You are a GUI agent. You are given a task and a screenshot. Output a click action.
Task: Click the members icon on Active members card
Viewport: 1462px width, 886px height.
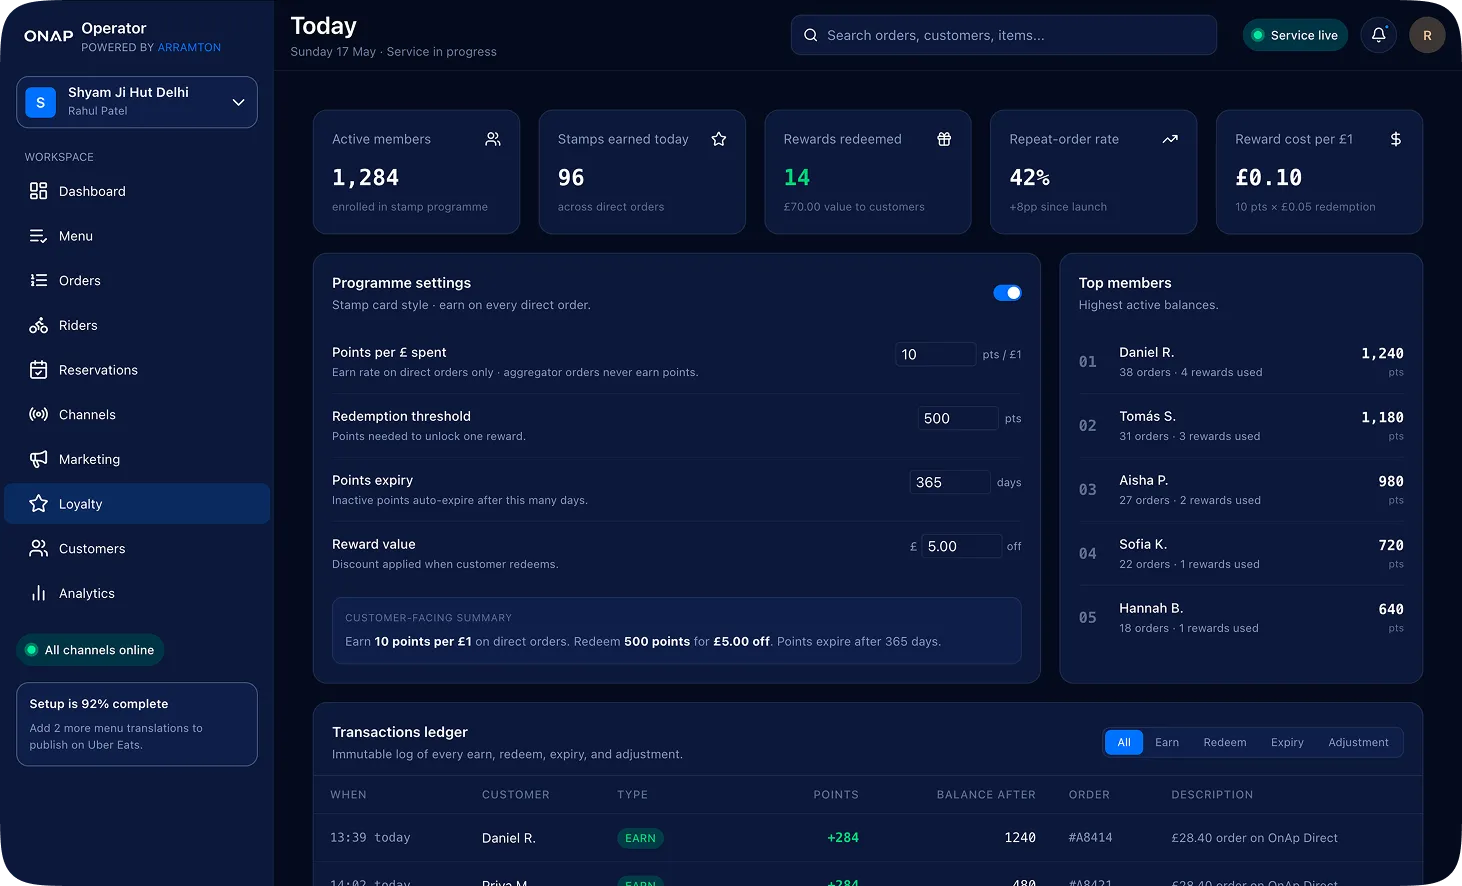(493, 139)
